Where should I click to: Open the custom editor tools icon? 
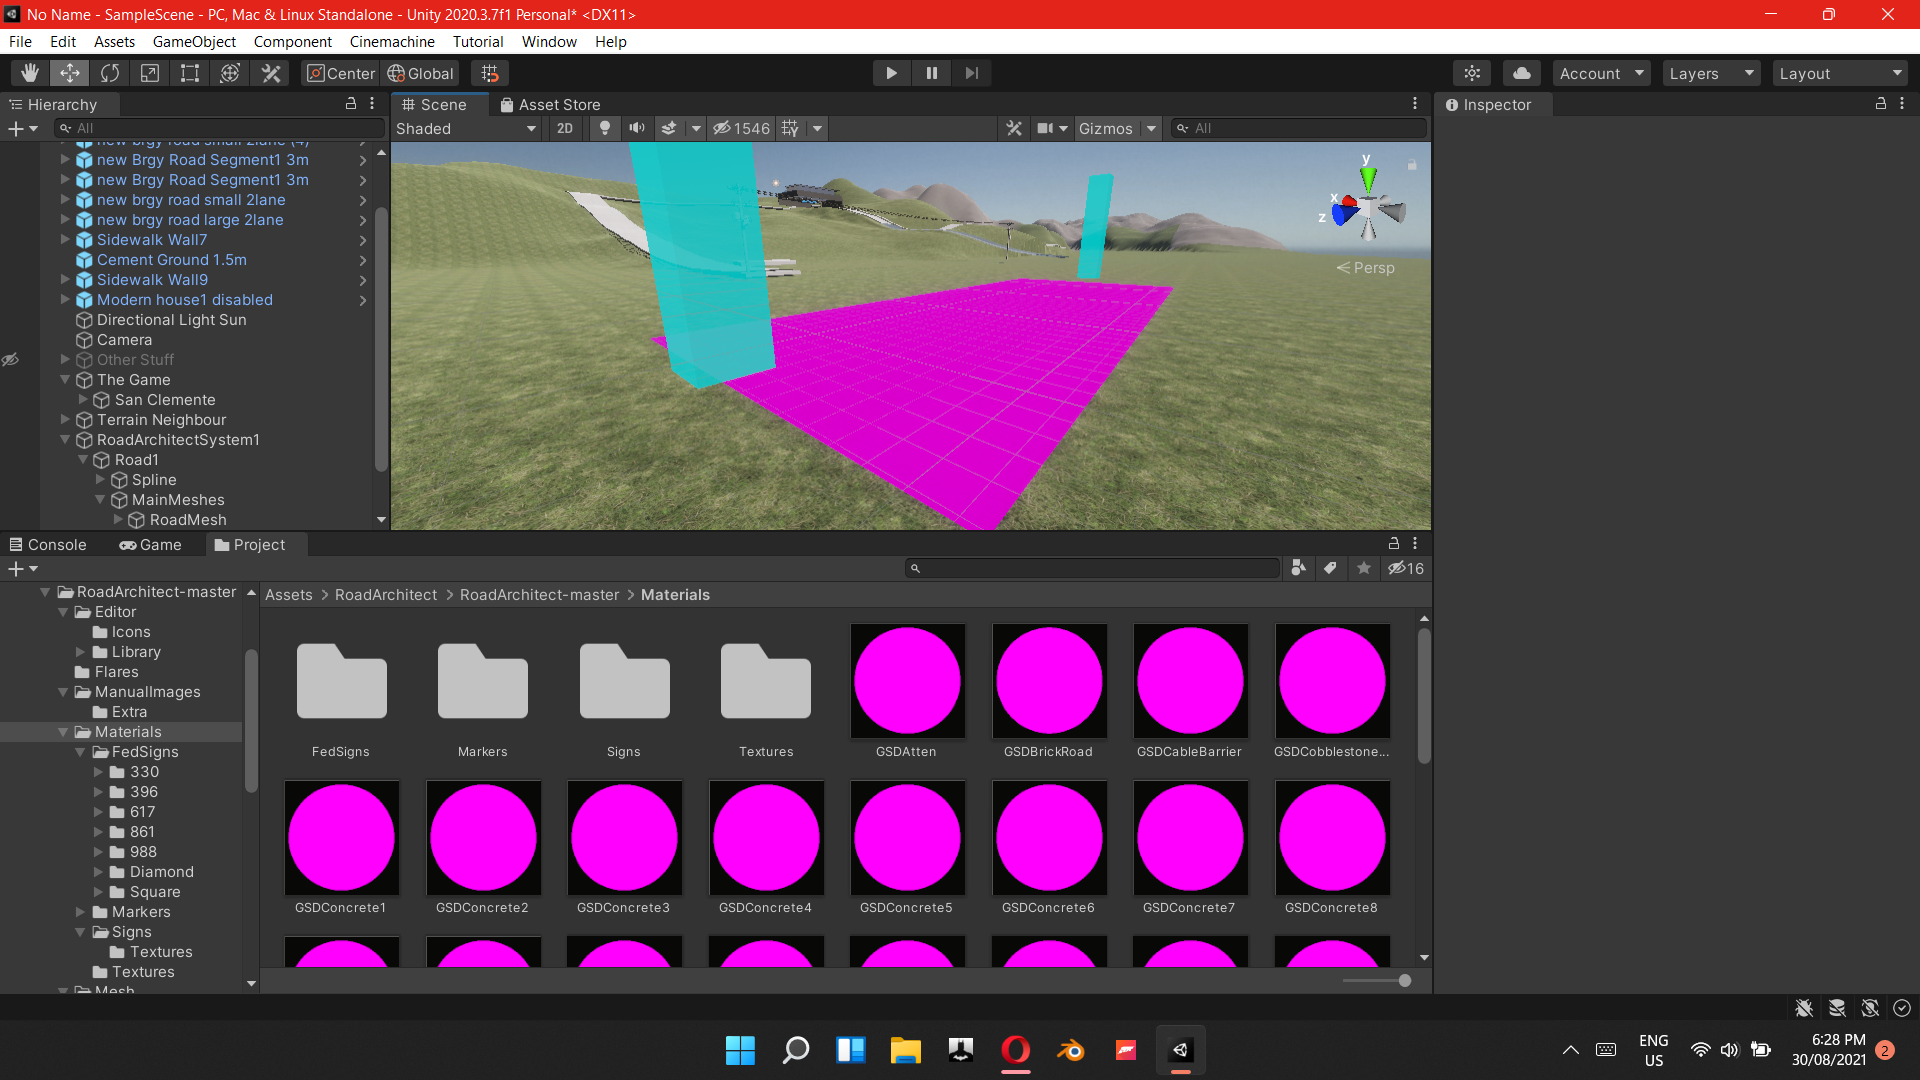tap(271, 73)
